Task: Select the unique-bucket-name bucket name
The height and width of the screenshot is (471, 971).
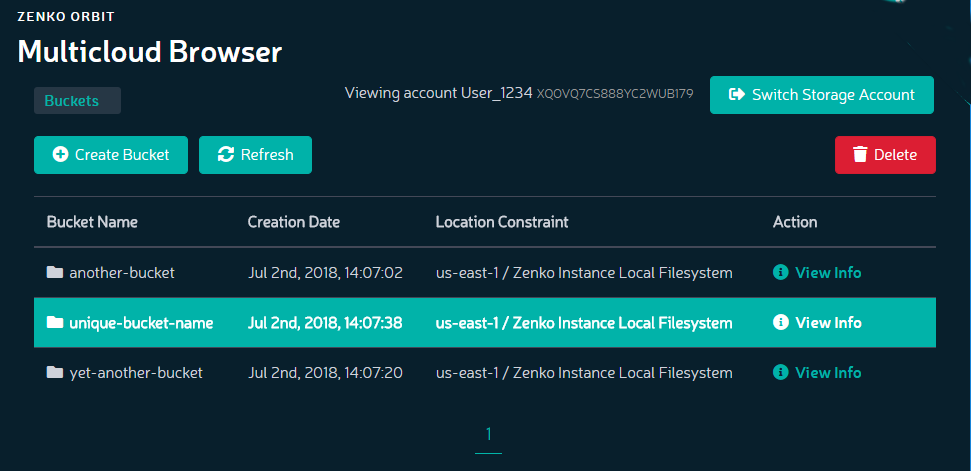Action: [141, 322]
